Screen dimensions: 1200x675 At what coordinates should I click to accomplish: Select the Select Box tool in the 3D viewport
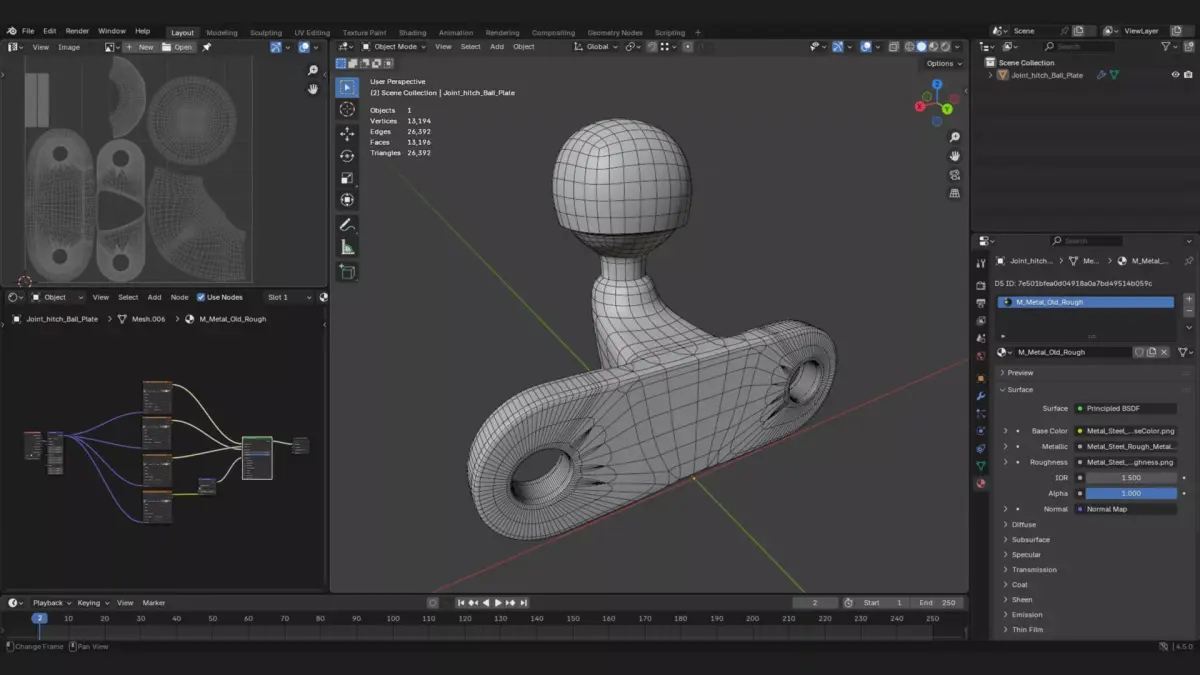[347, 87]
